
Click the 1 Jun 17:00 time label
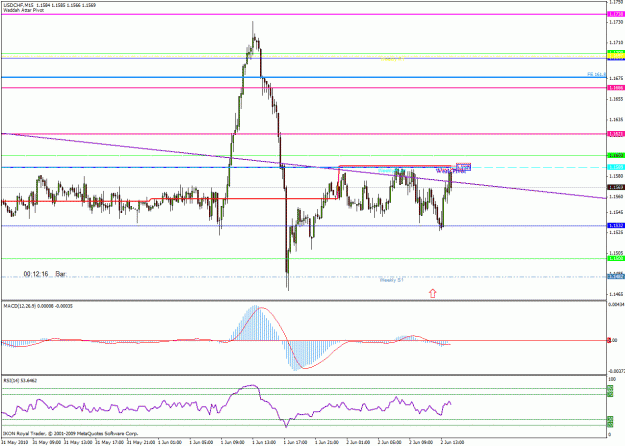(296, 442)
